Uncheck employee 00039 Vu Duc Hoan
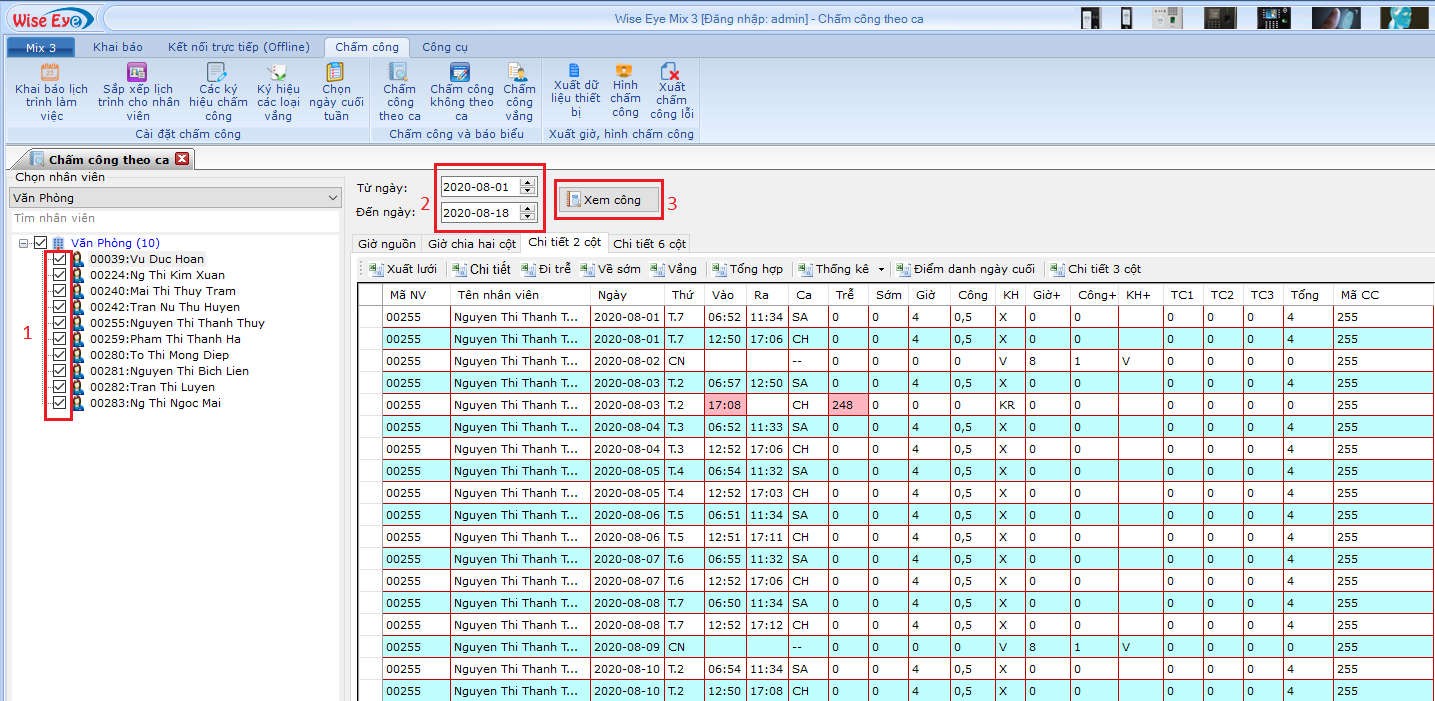The height and width of the screenshot is (701, 1435). click(x=59, y=259)
